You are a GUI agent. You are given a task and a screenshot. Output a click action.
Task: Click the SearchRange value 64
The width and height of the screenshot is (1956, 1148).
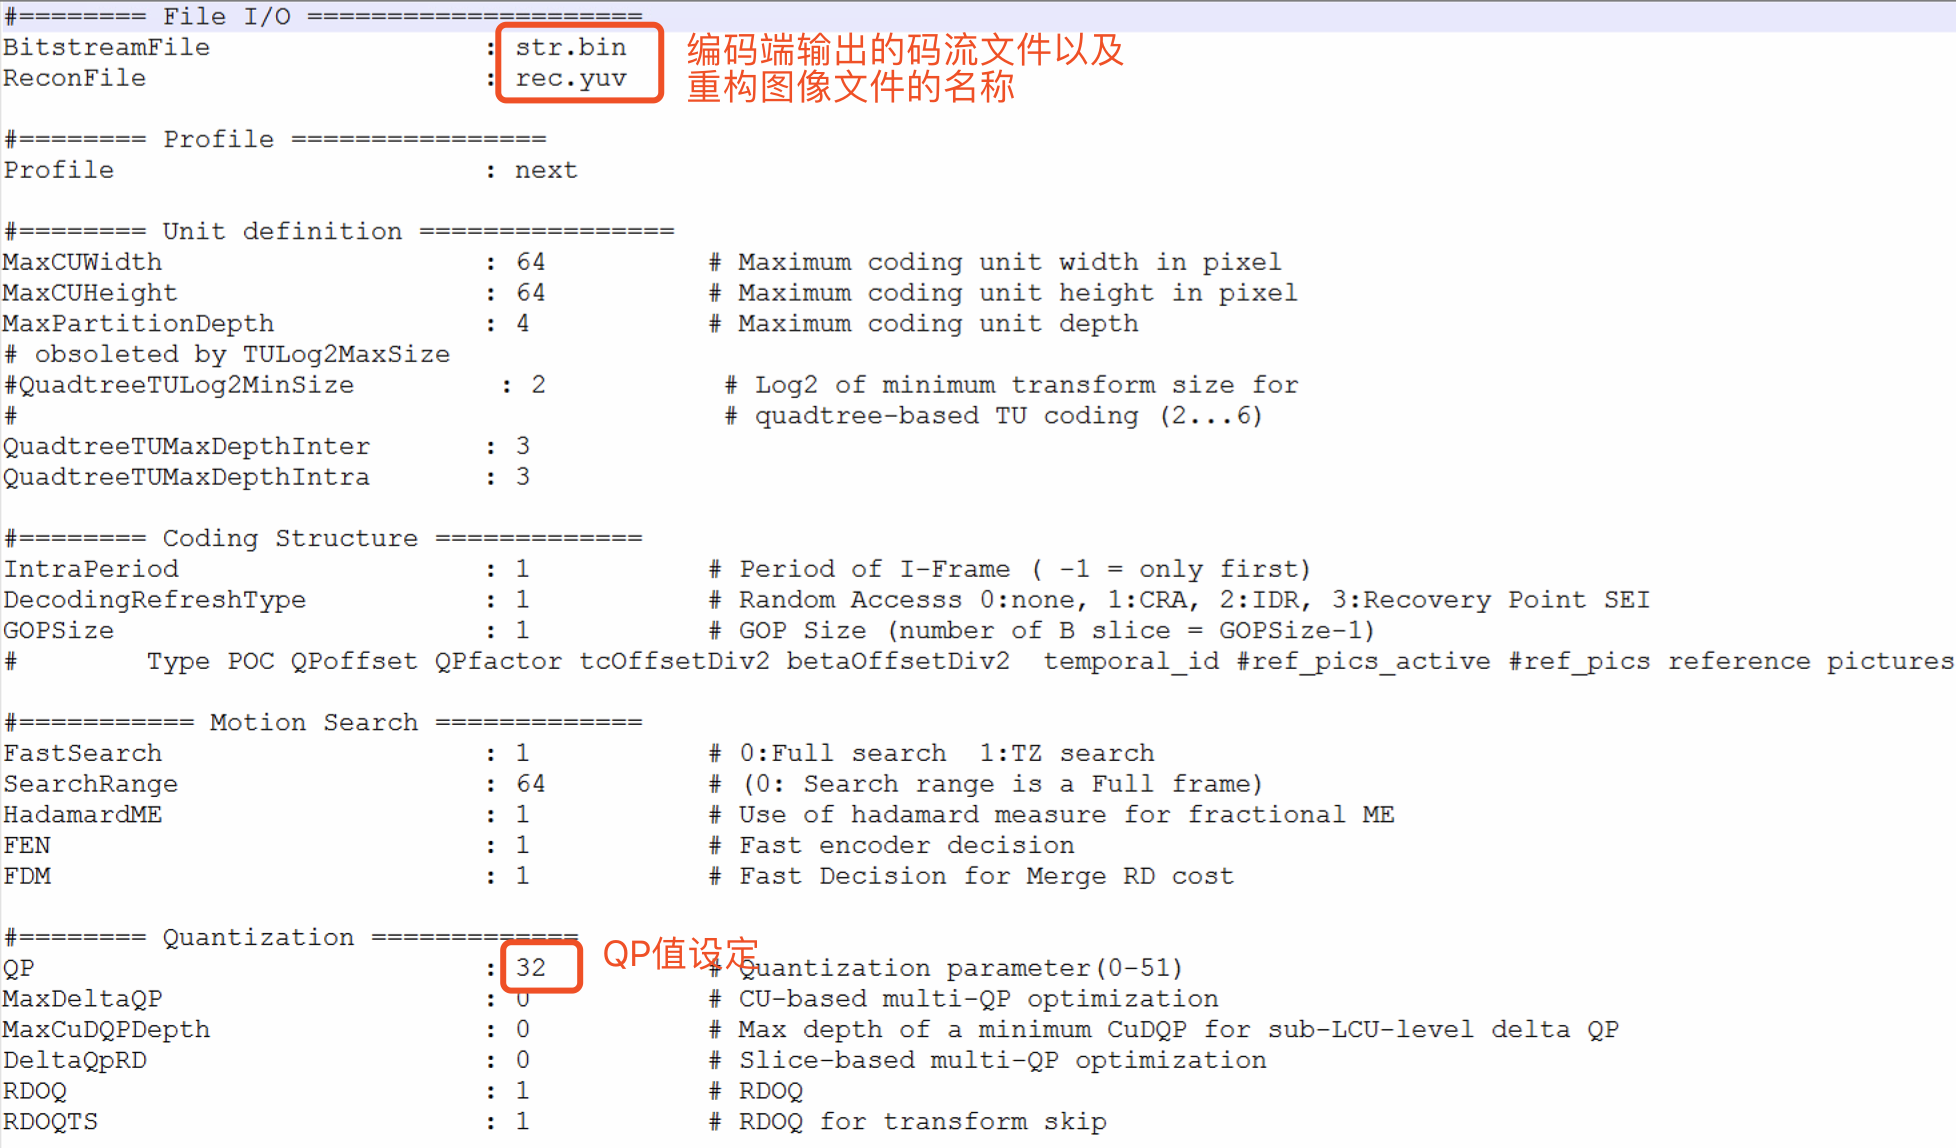tap(531, 784)
